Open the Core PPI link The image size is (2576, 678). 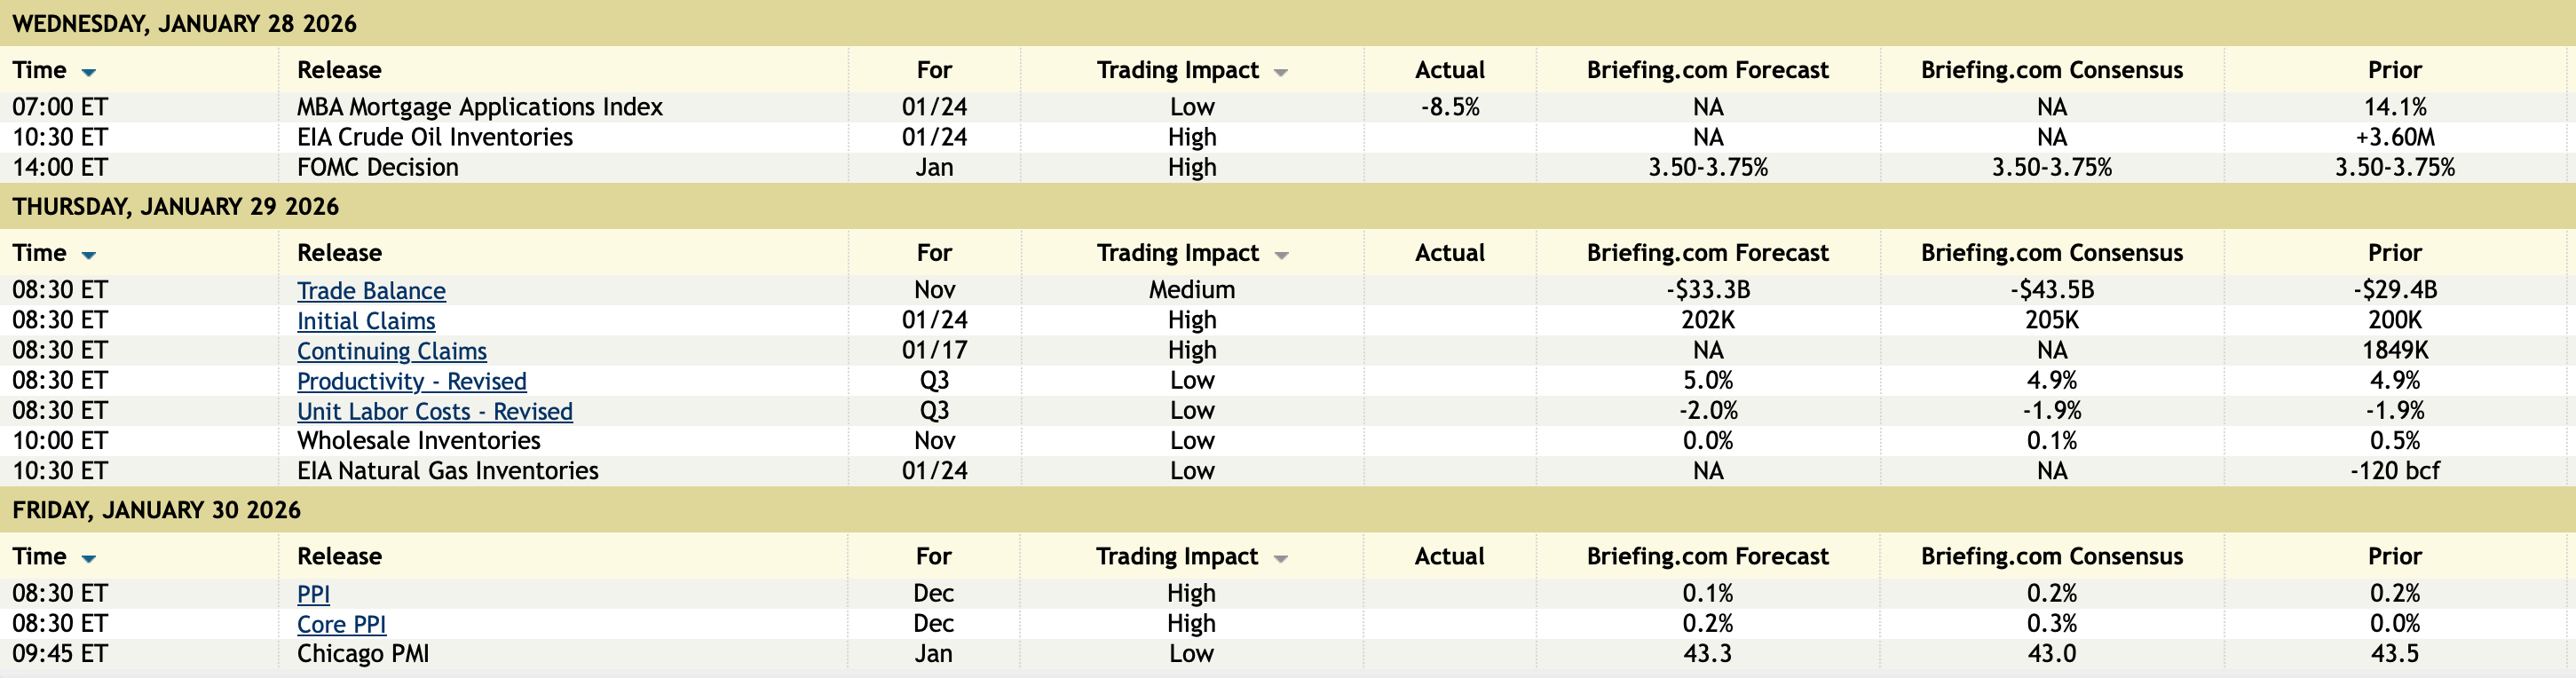(x=341, y=624)
